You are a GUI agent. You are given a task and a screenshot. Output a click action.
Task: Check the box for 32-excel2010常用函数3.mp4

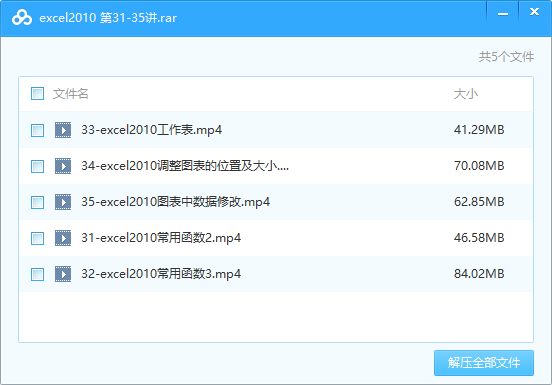coord(37,274)
